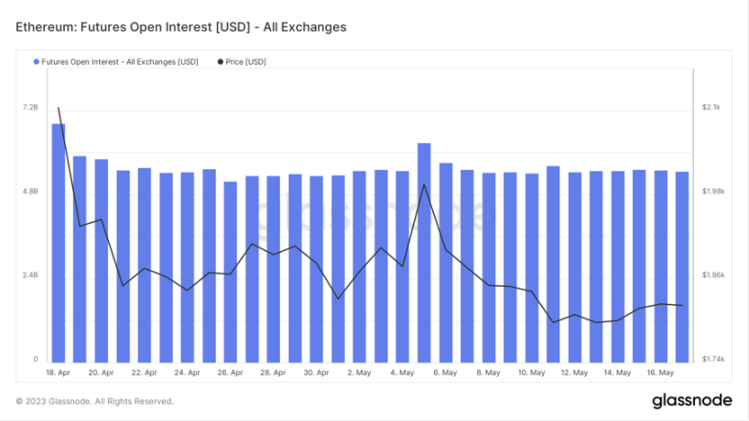Image resolution: width=749 pixels, height=421 pixels.
Task: Click the '16. May' x-axis label
Action: 660,373
